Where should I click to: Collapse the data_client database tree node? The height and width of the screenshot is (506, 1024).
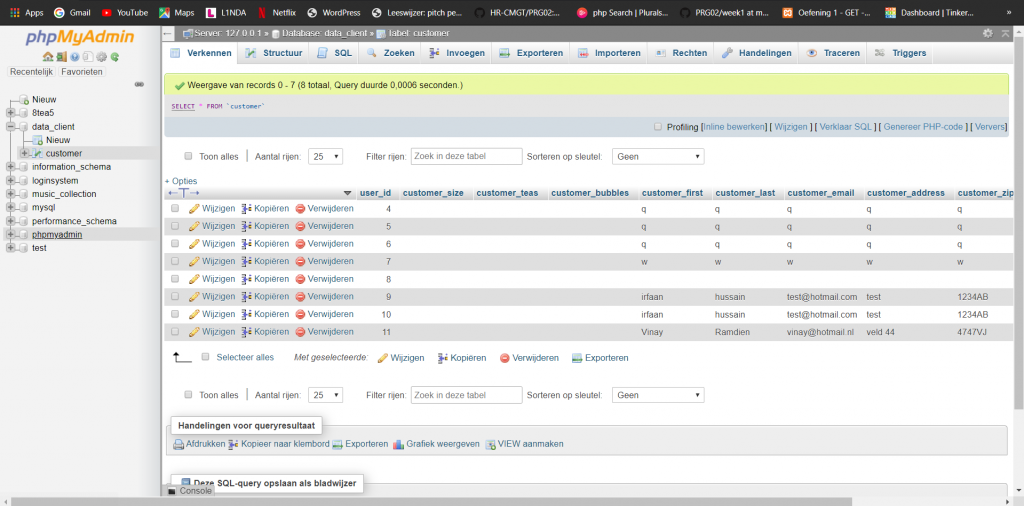click(10, 127)
